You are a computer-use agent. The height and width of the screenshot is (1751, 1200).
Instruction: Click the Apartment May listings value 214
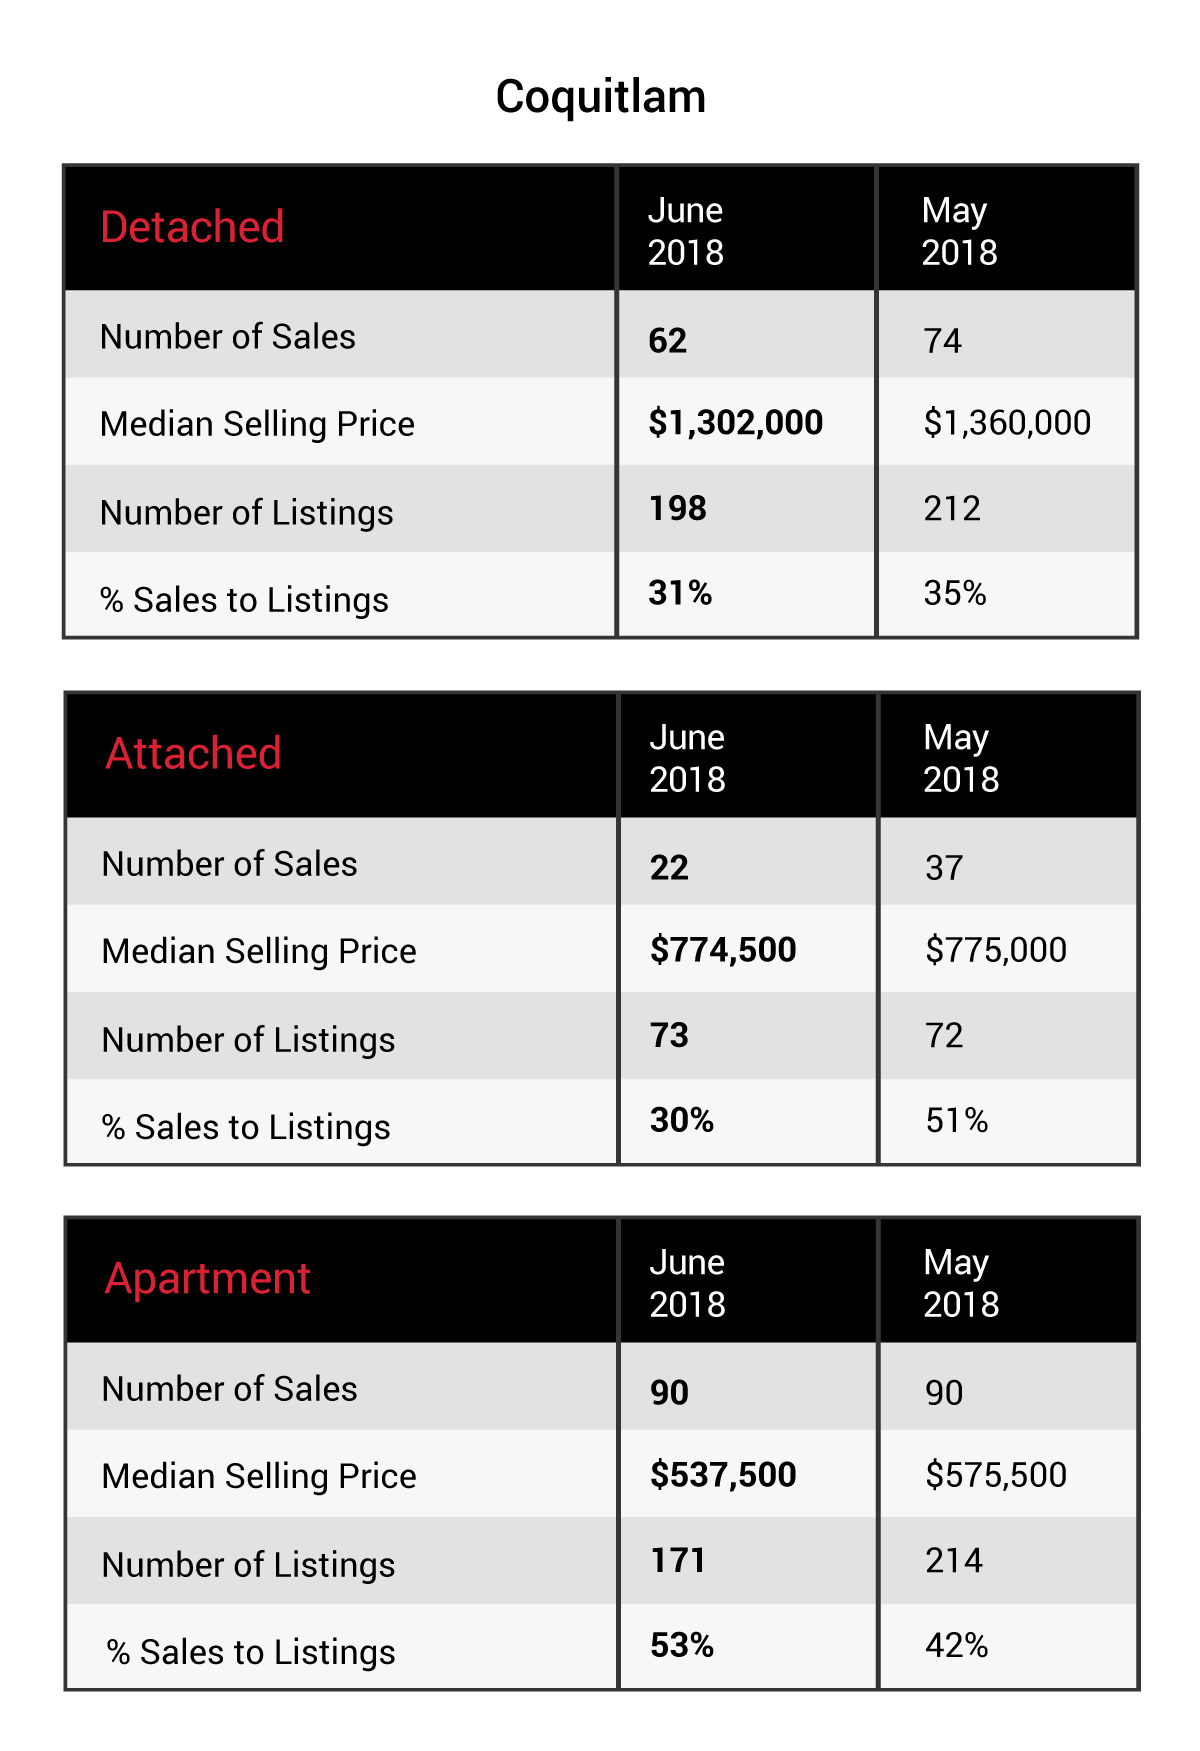pyautogui.click(x=954, y=1560)
